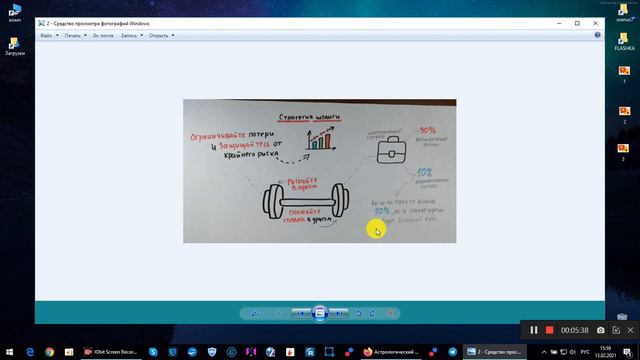Open the volume tray icon
640x360 pixels.
[x=573, y=352]
